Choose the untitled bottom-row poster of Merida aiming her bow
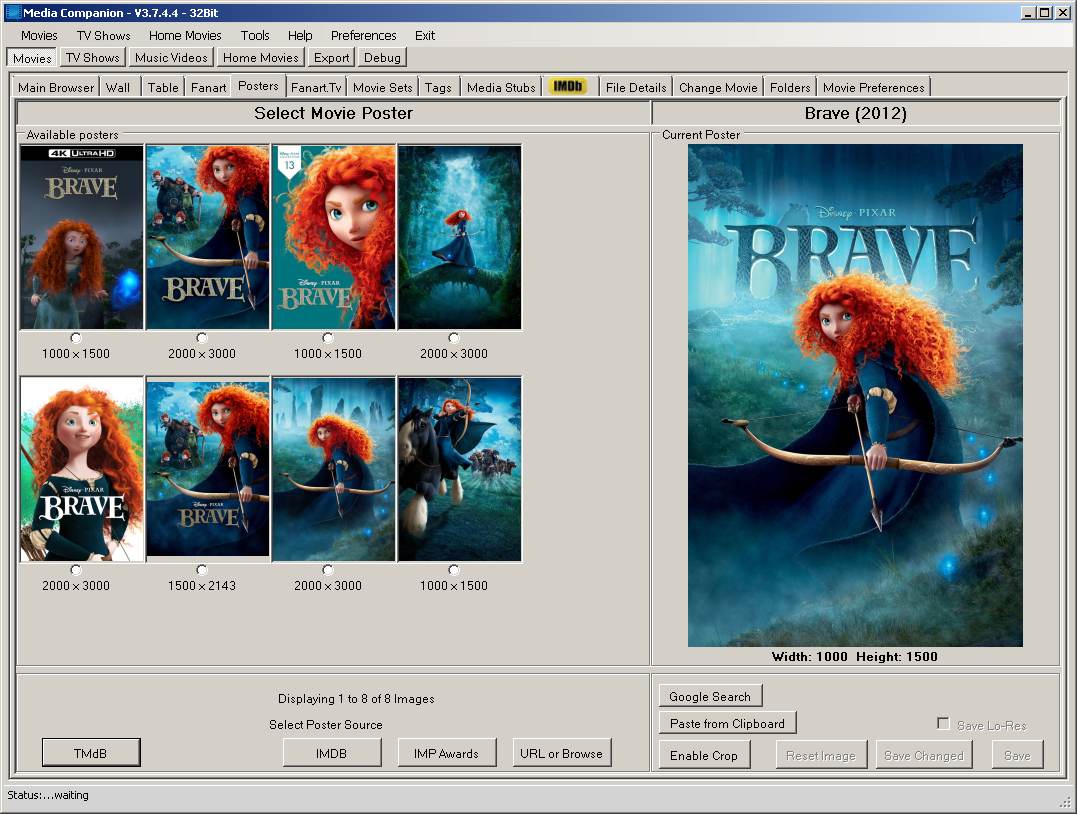1077x814 pixels. pos(334,469)
